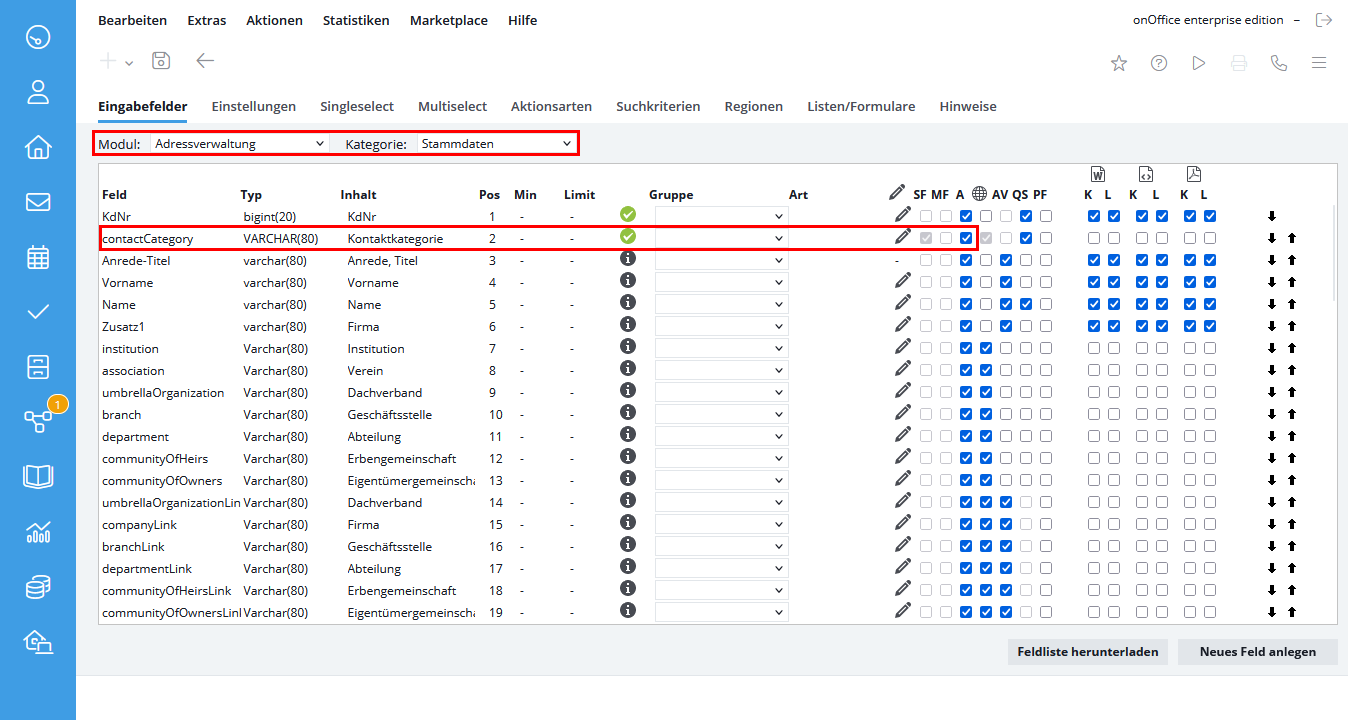Screen dimensions: 1348x720
Task: Edit the Vorname field with the pencil icon
Action: (x=902, y=282)
